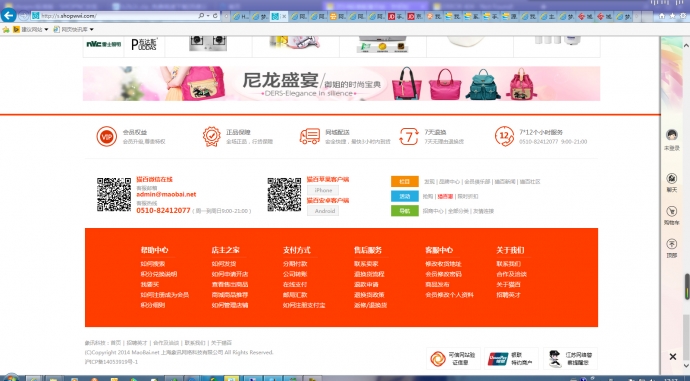Screen dimensions: 690x381
Task: Open the 尼龙盛宴 handbag banner
Action: [341, 84]
